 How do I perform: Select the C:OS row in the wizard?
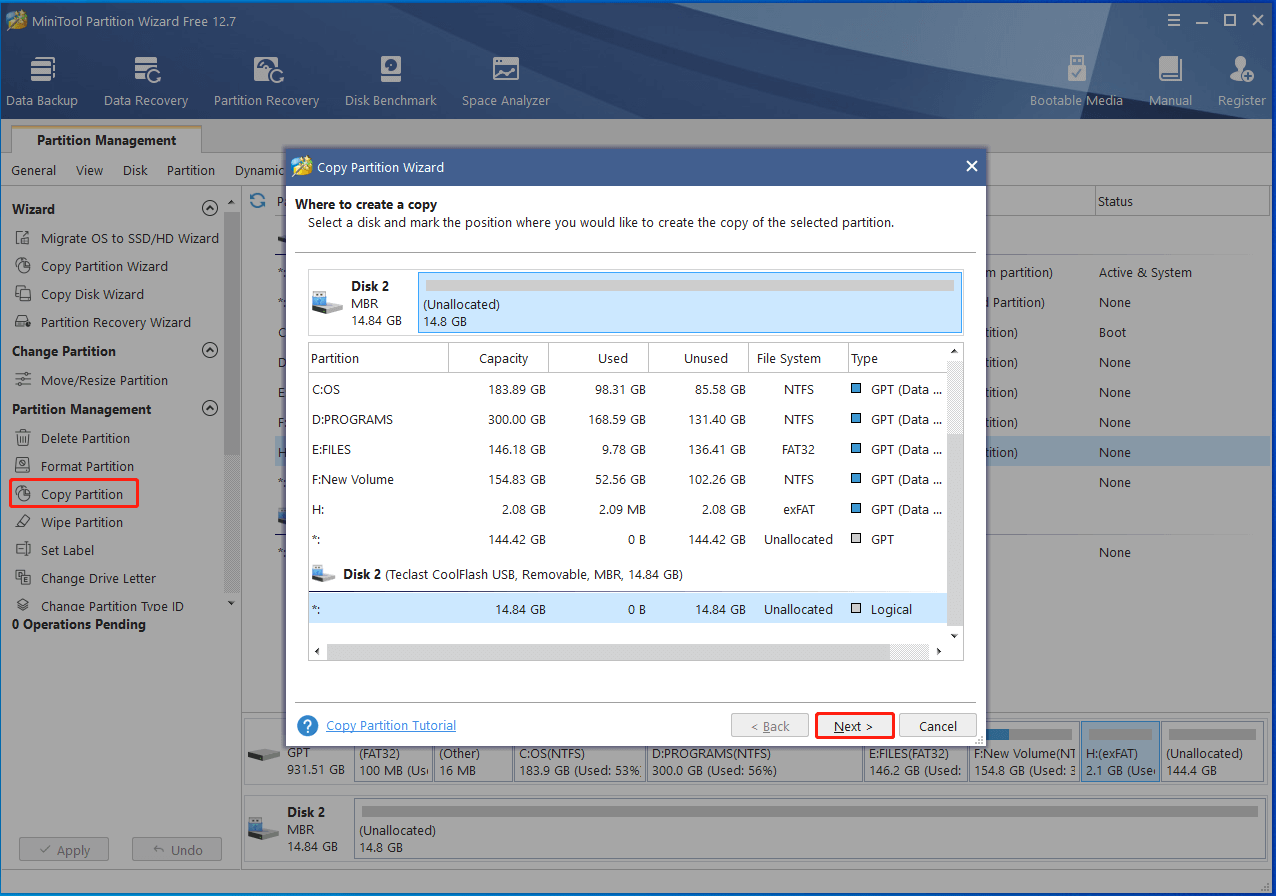(x=628, y=389)
